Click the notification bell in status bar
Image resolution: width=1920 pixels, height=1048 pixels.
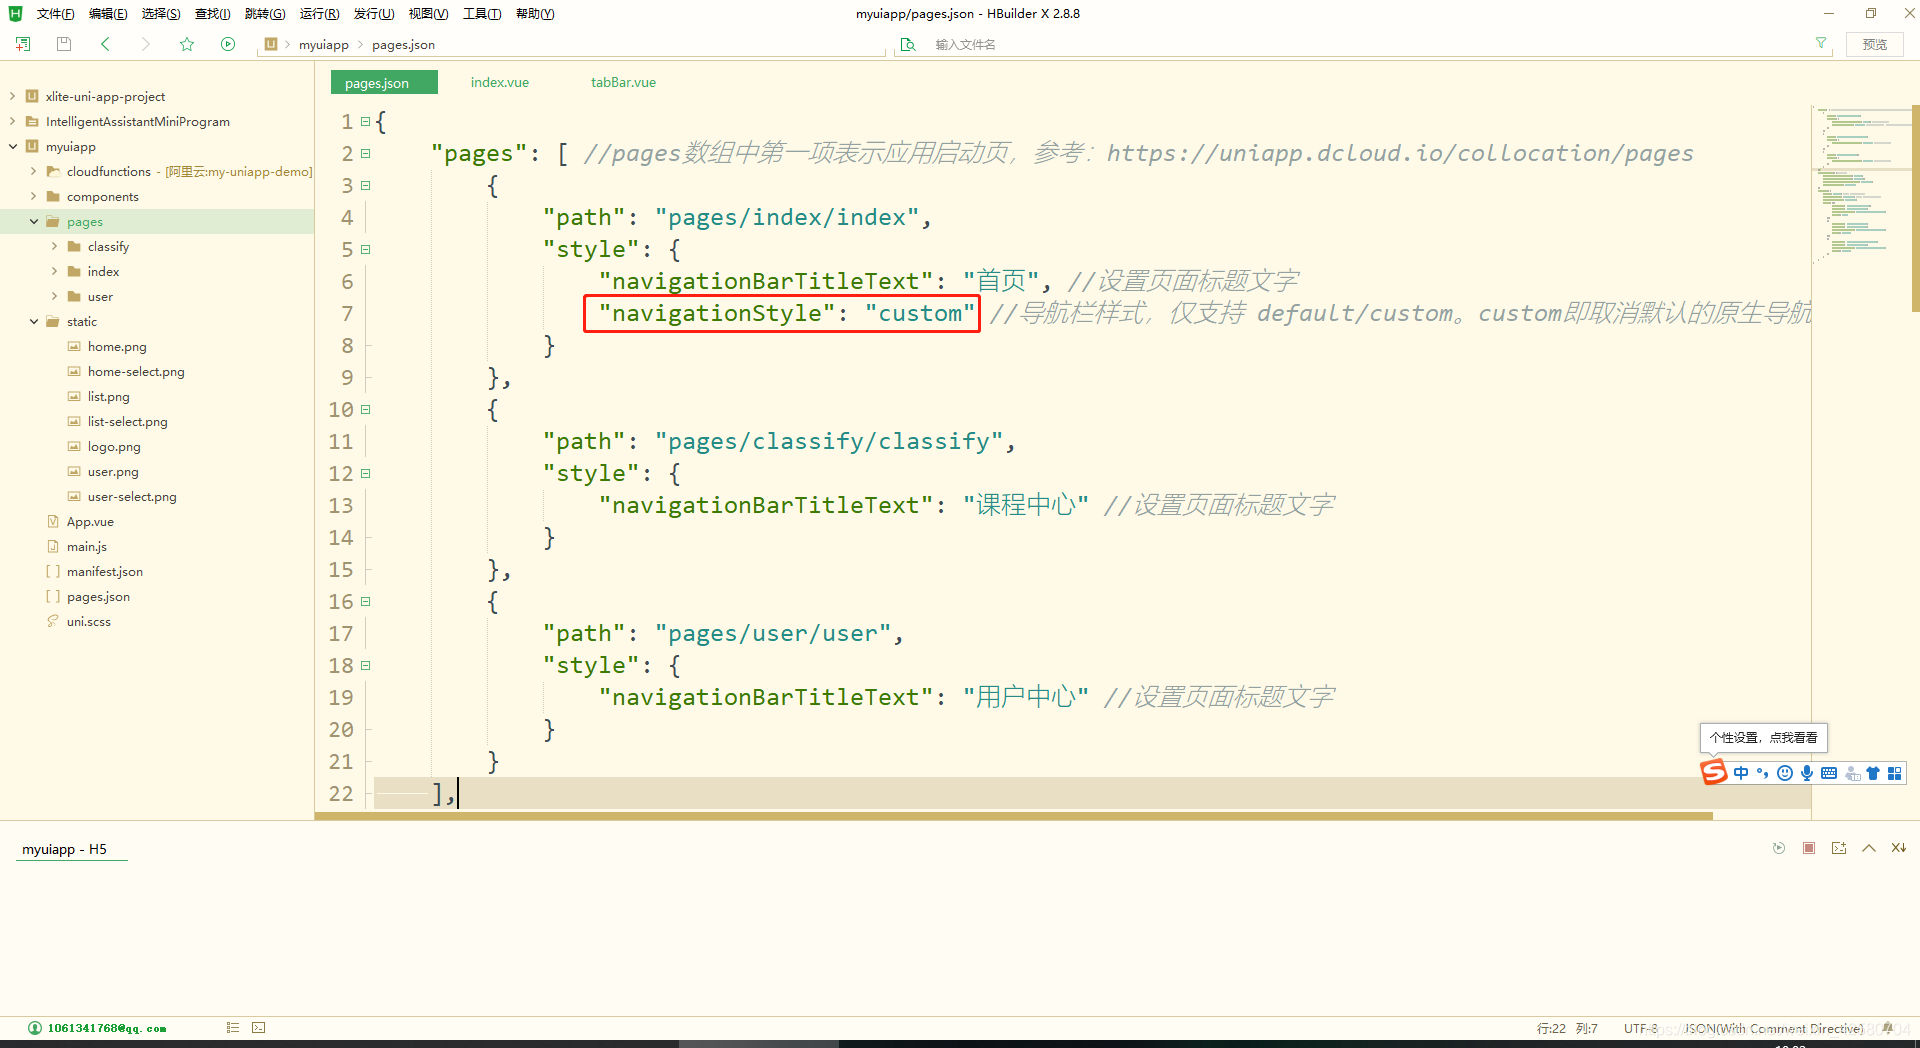point(1887,1028)
